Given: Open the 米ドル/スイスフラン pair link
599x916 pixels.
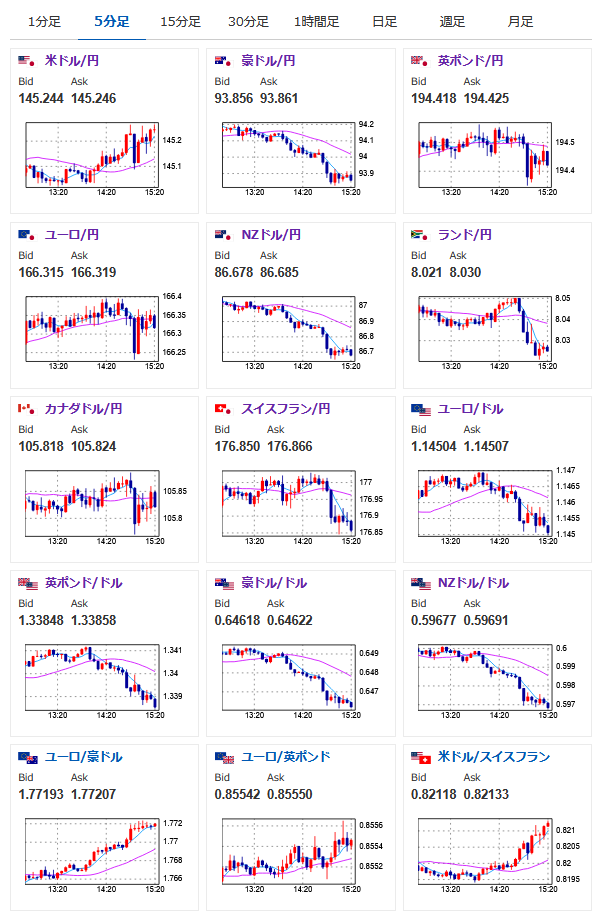Looking at the screenshot, I should [494, 757].
